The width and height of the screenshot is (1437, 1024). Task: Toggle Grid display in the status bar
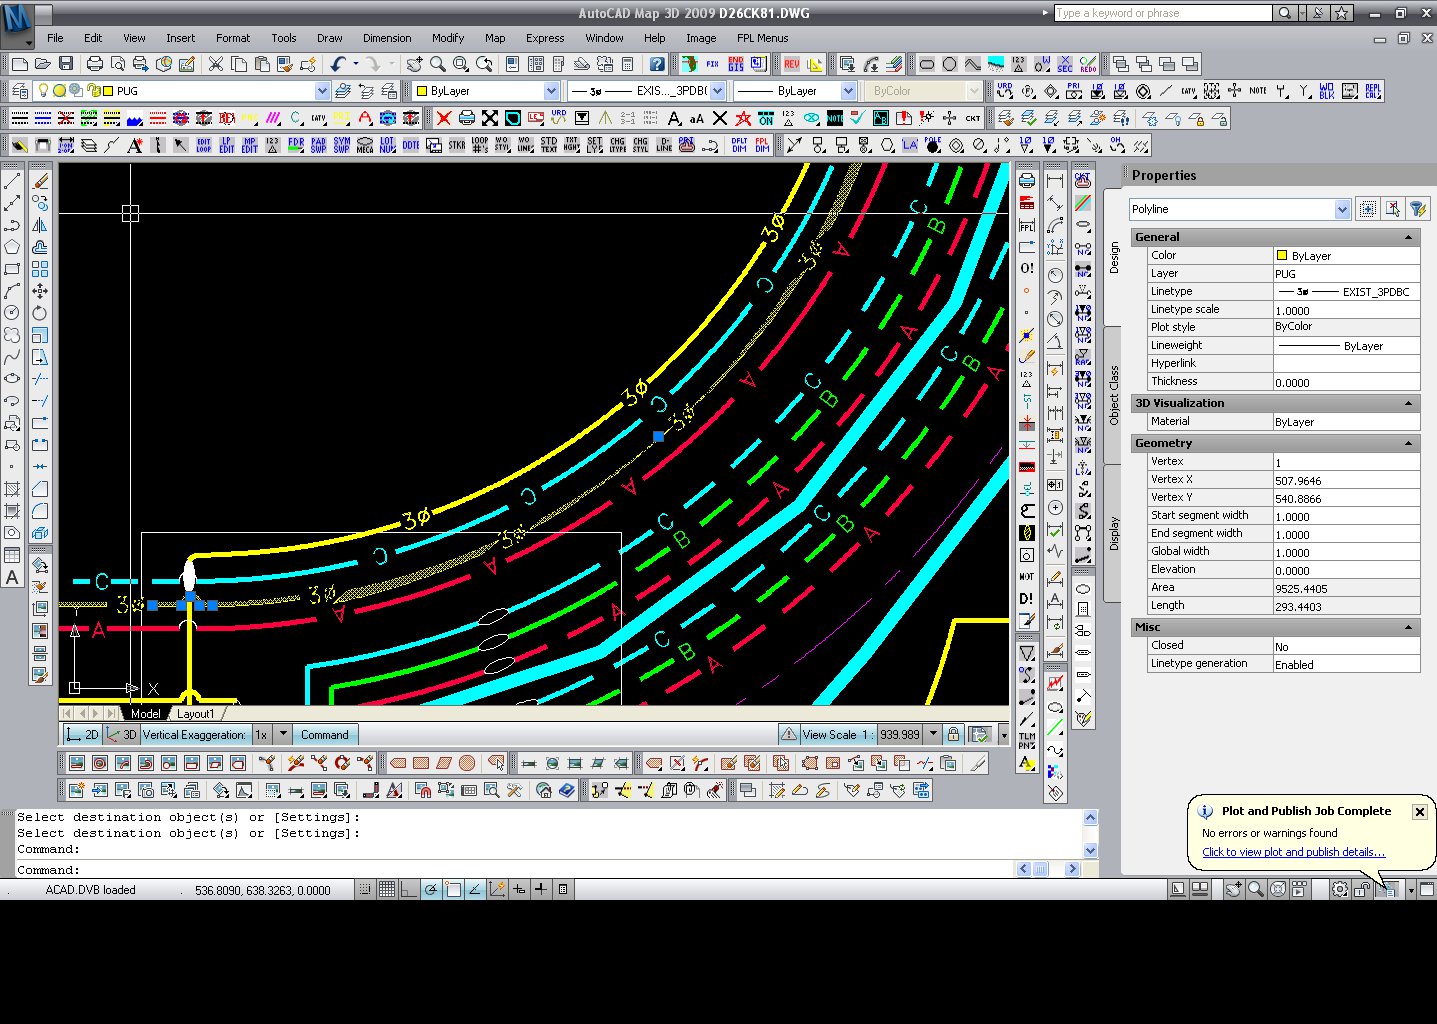[x=387, y=889]
